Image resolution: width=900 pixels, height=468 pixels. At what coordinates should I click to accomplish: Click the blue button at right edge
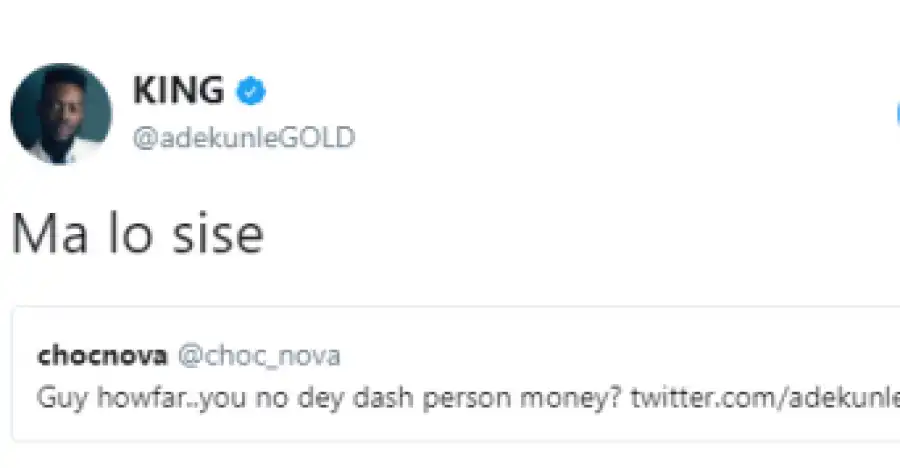coord(897,114)
